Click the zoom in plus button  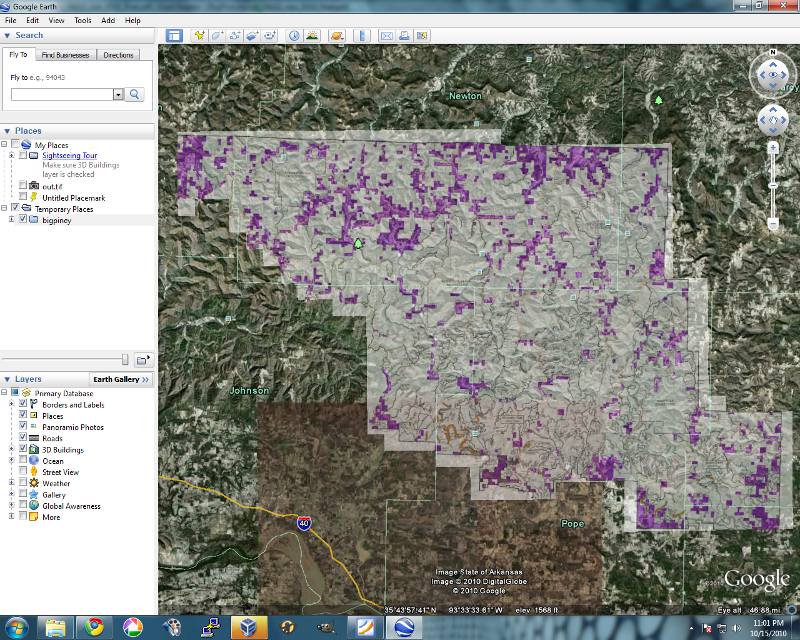773,148
